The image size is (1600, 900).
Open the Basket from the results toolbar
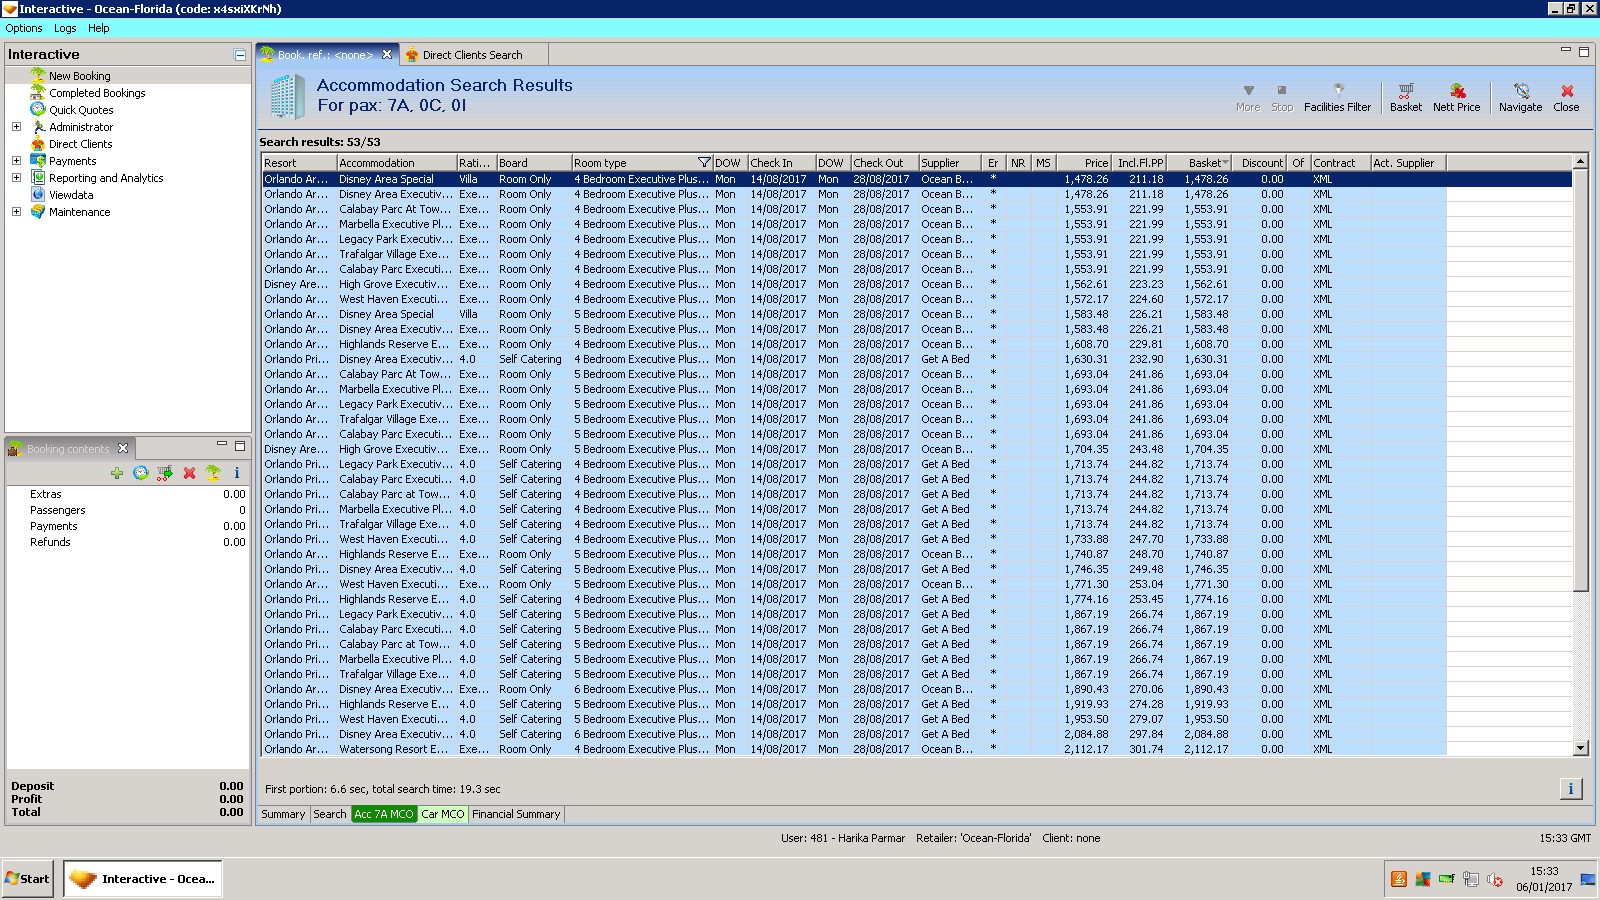[1405, 97]
